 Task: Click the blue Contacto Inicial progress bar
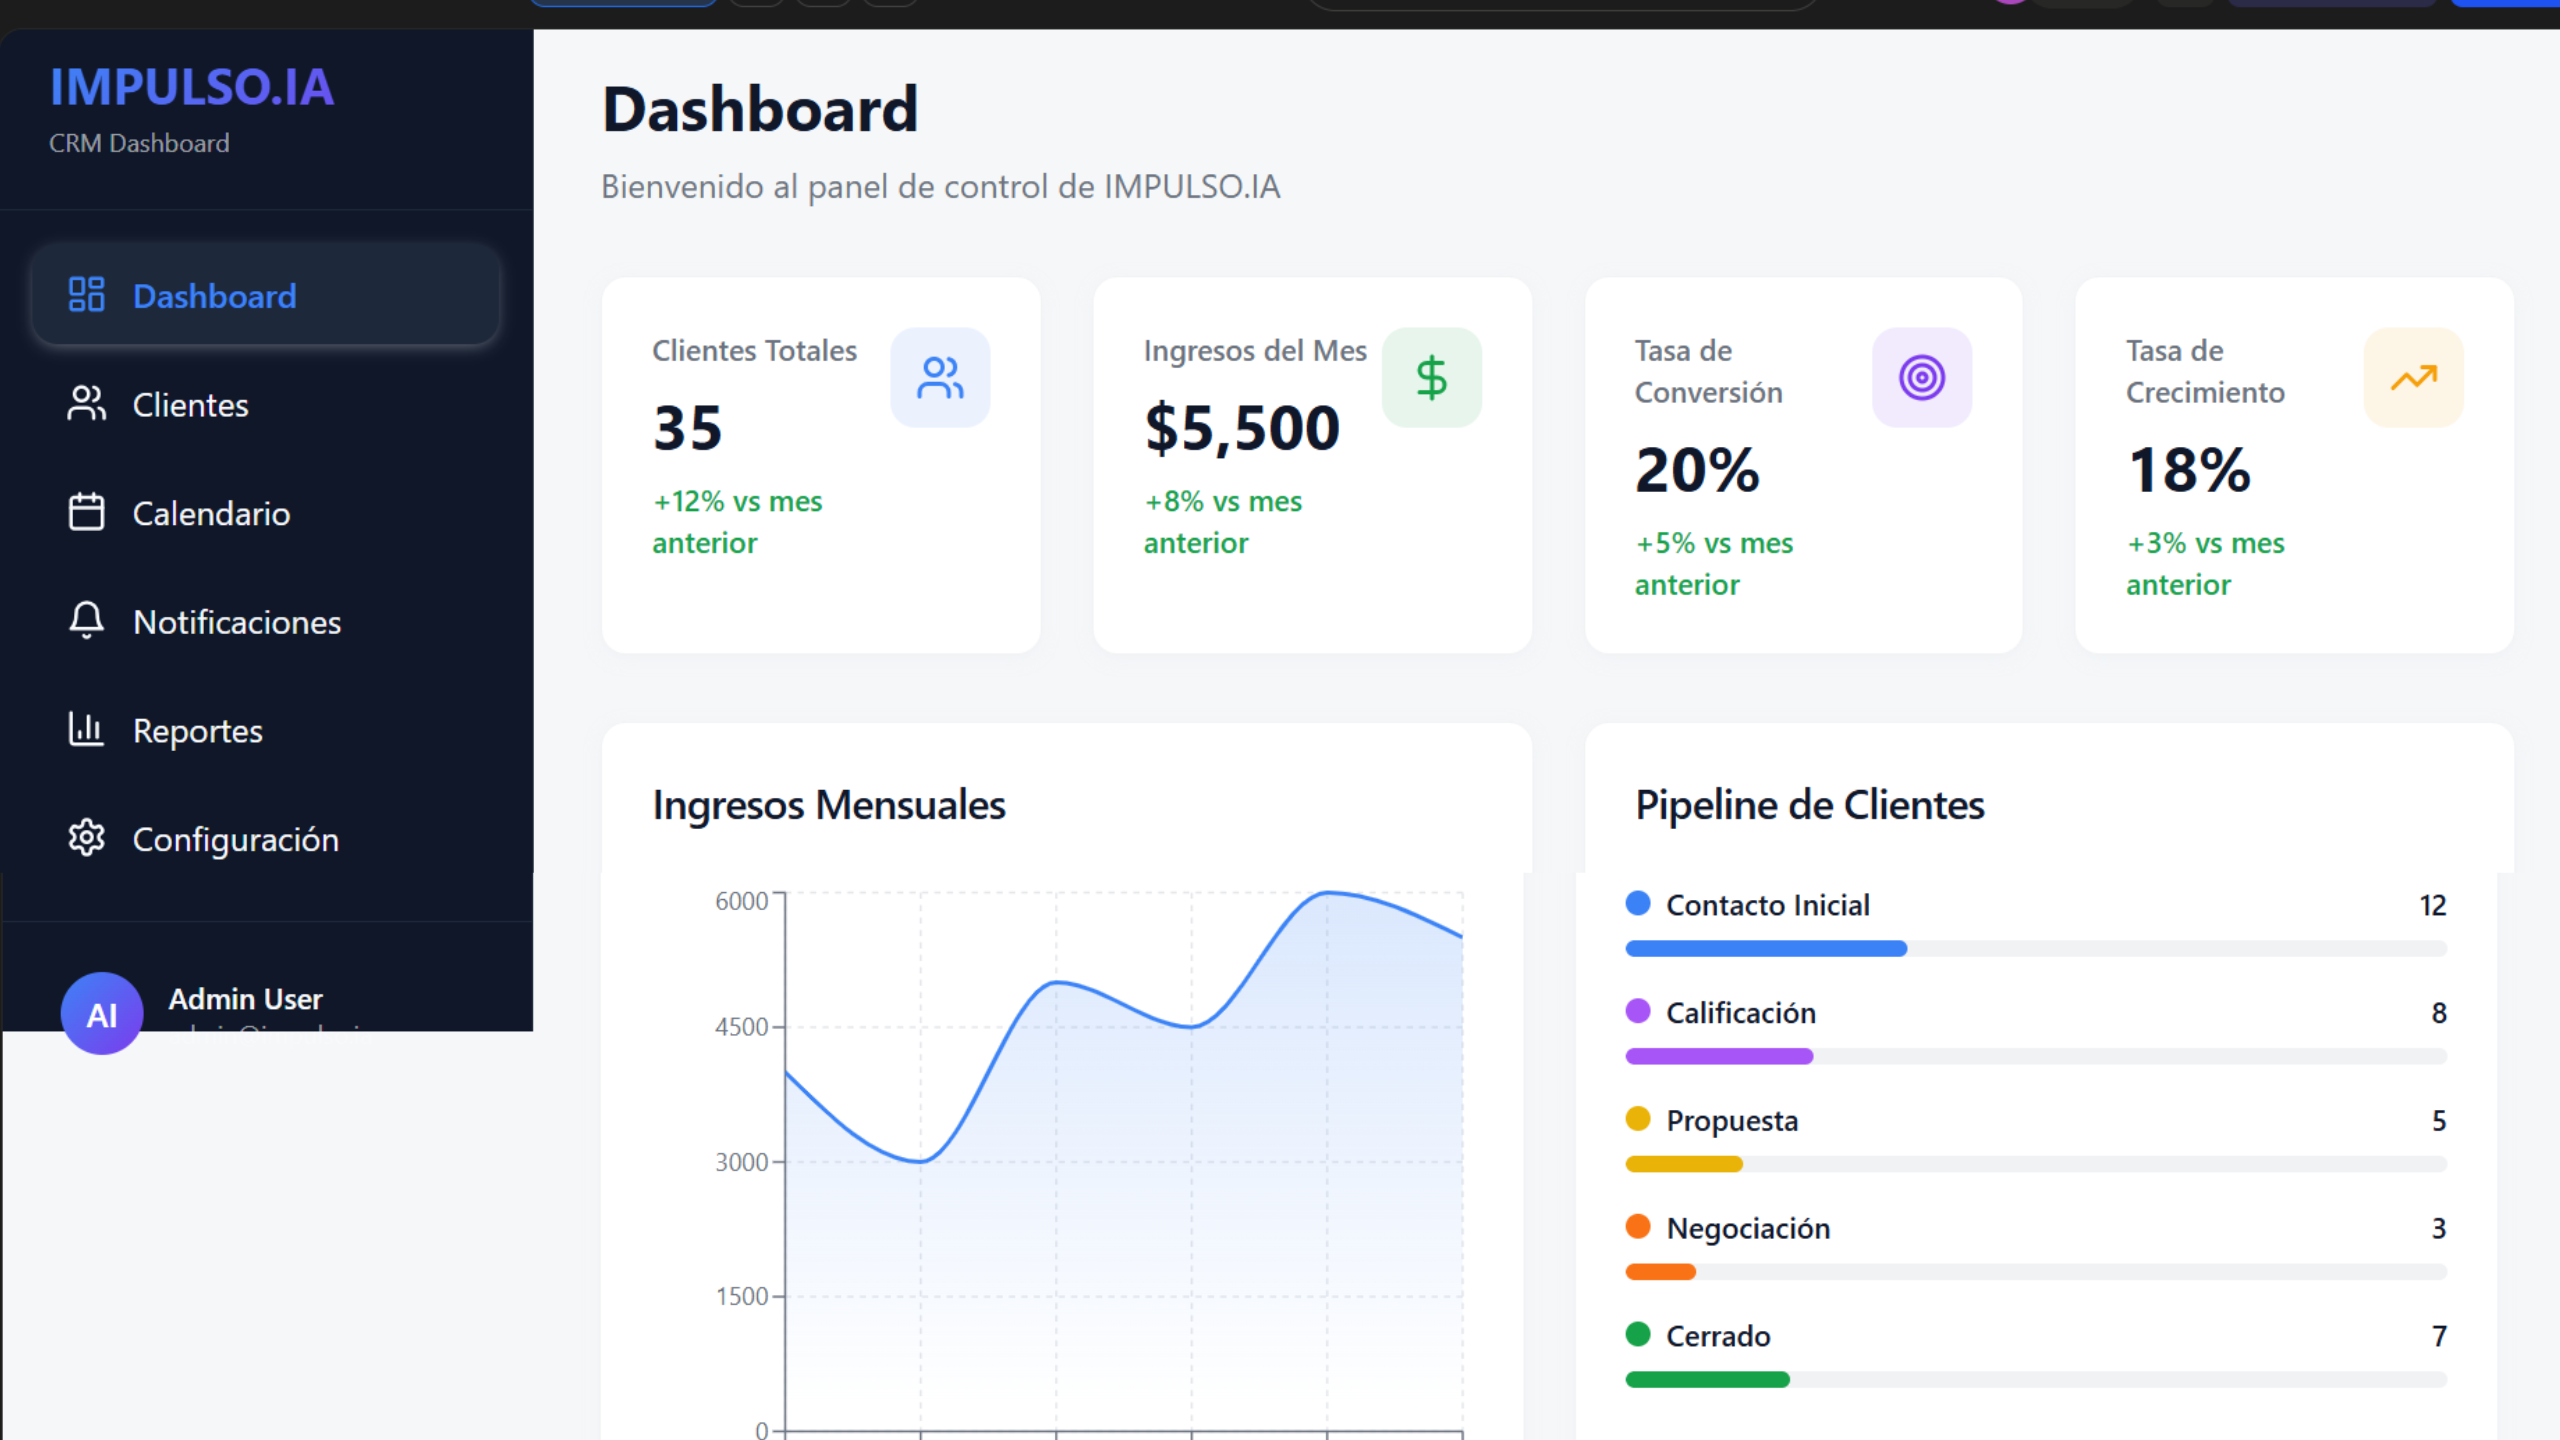[1766, 948]
